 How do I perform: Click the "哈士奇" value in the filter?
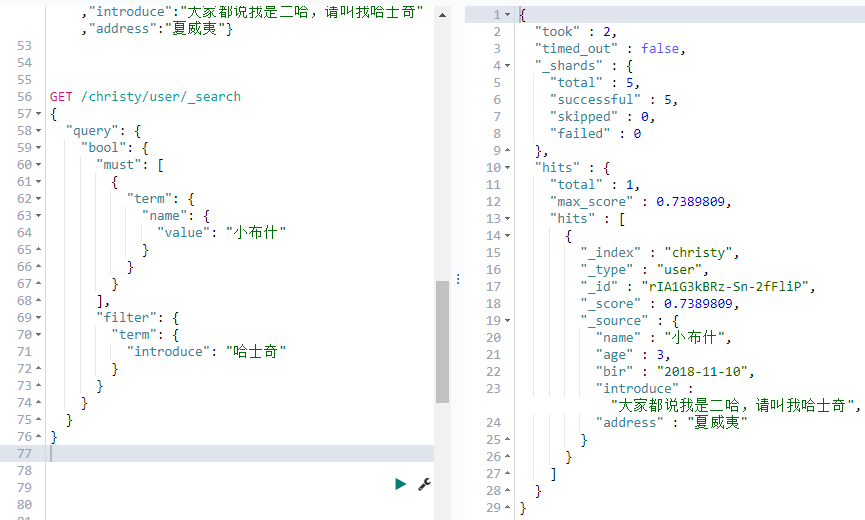coord(256,352)
